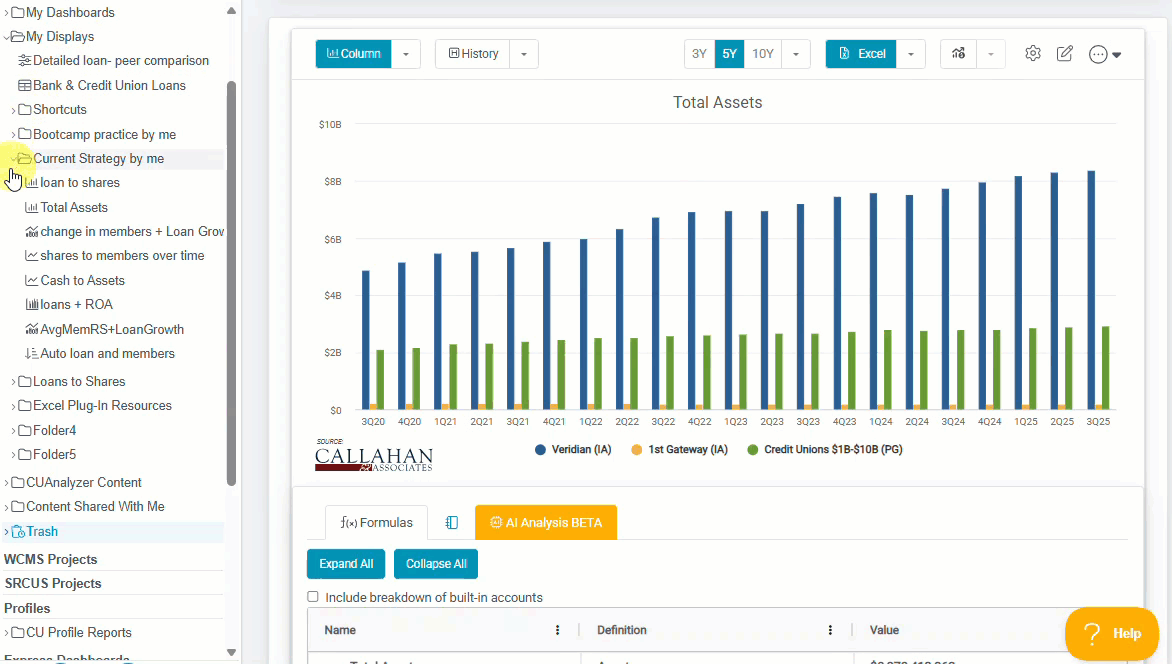
Task: Open the chart settings gear icon
Action: 1033,54
